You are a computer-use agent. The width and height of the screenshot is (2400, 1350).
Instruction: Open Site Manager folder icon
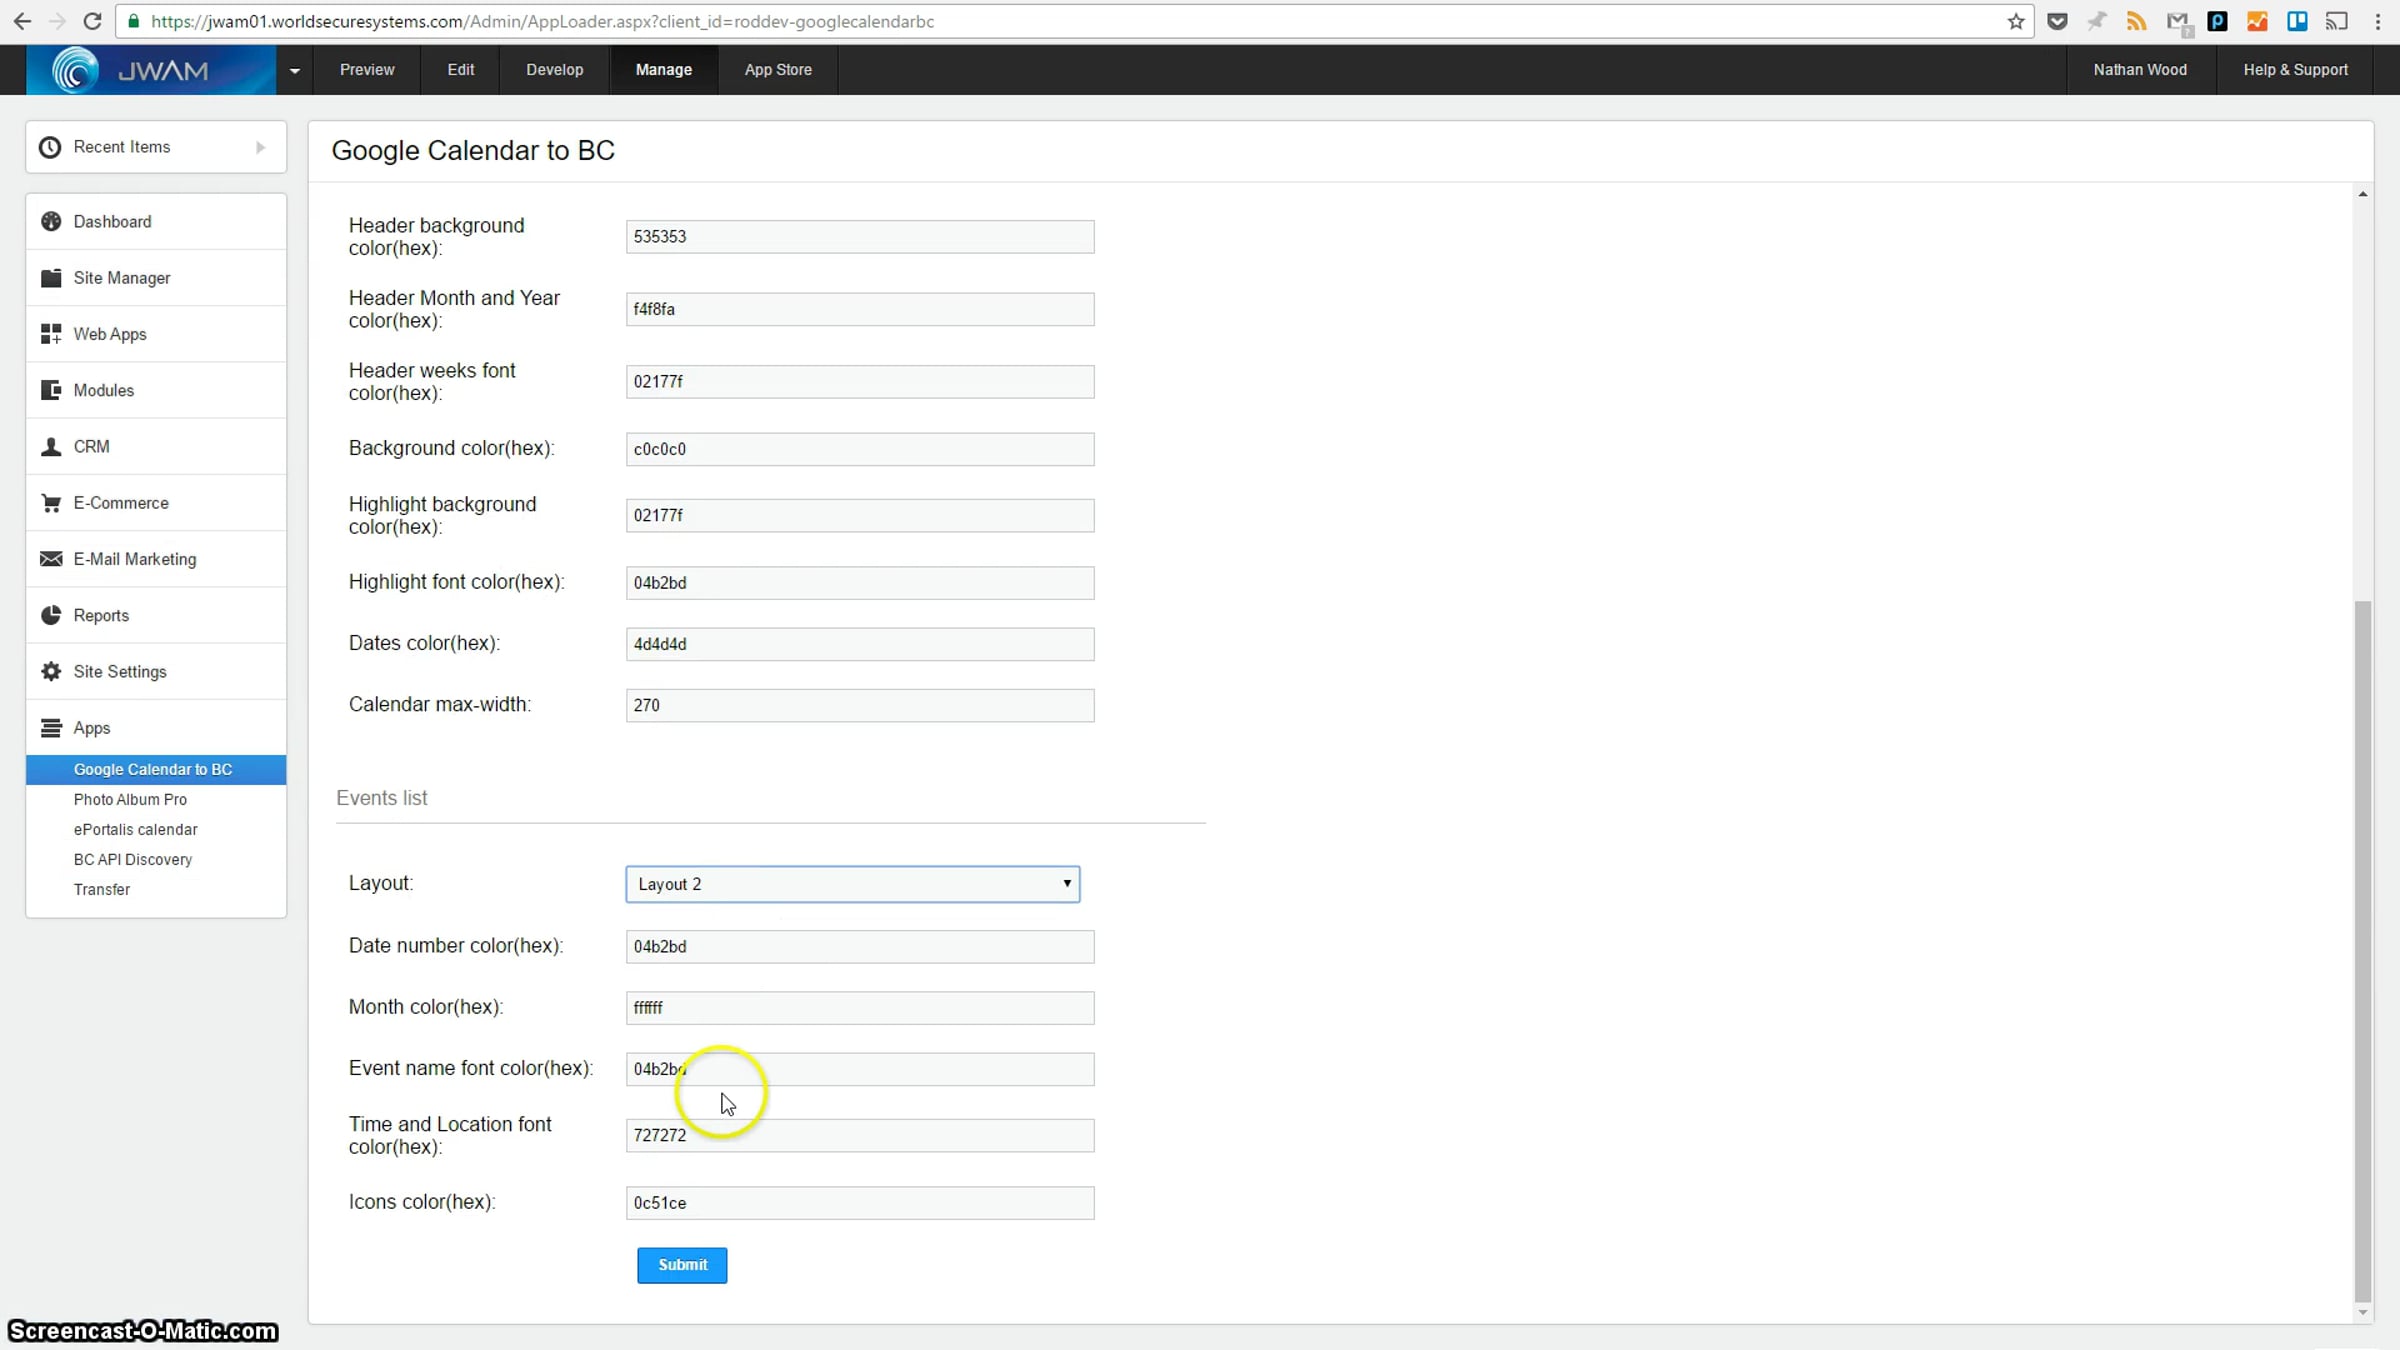(51, 278)
